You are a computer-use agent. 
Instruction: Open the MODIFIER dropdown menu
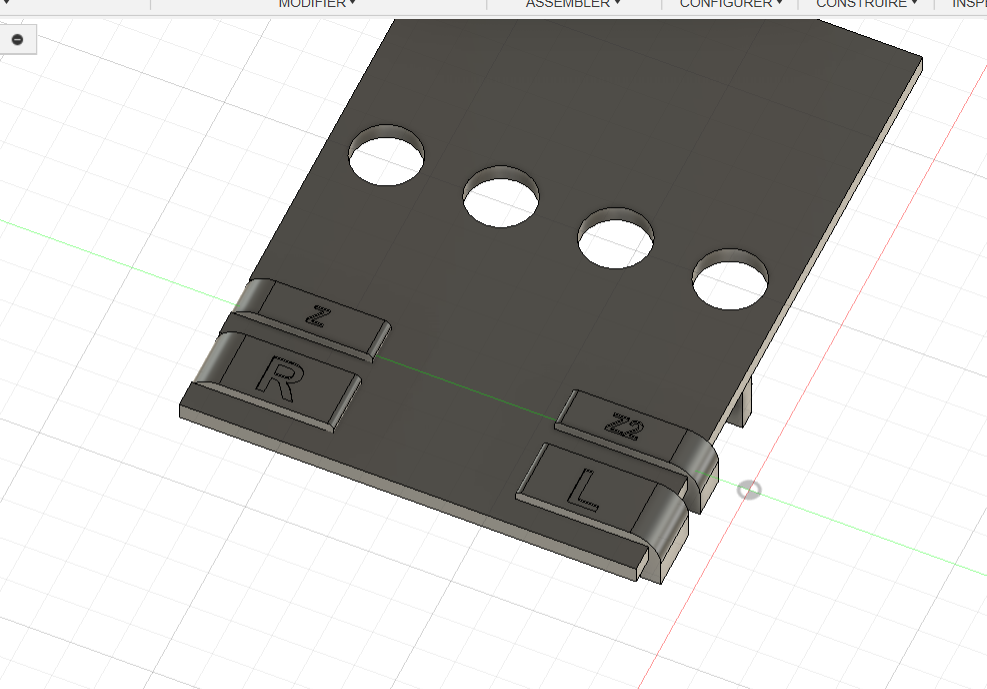coord(317,4)
